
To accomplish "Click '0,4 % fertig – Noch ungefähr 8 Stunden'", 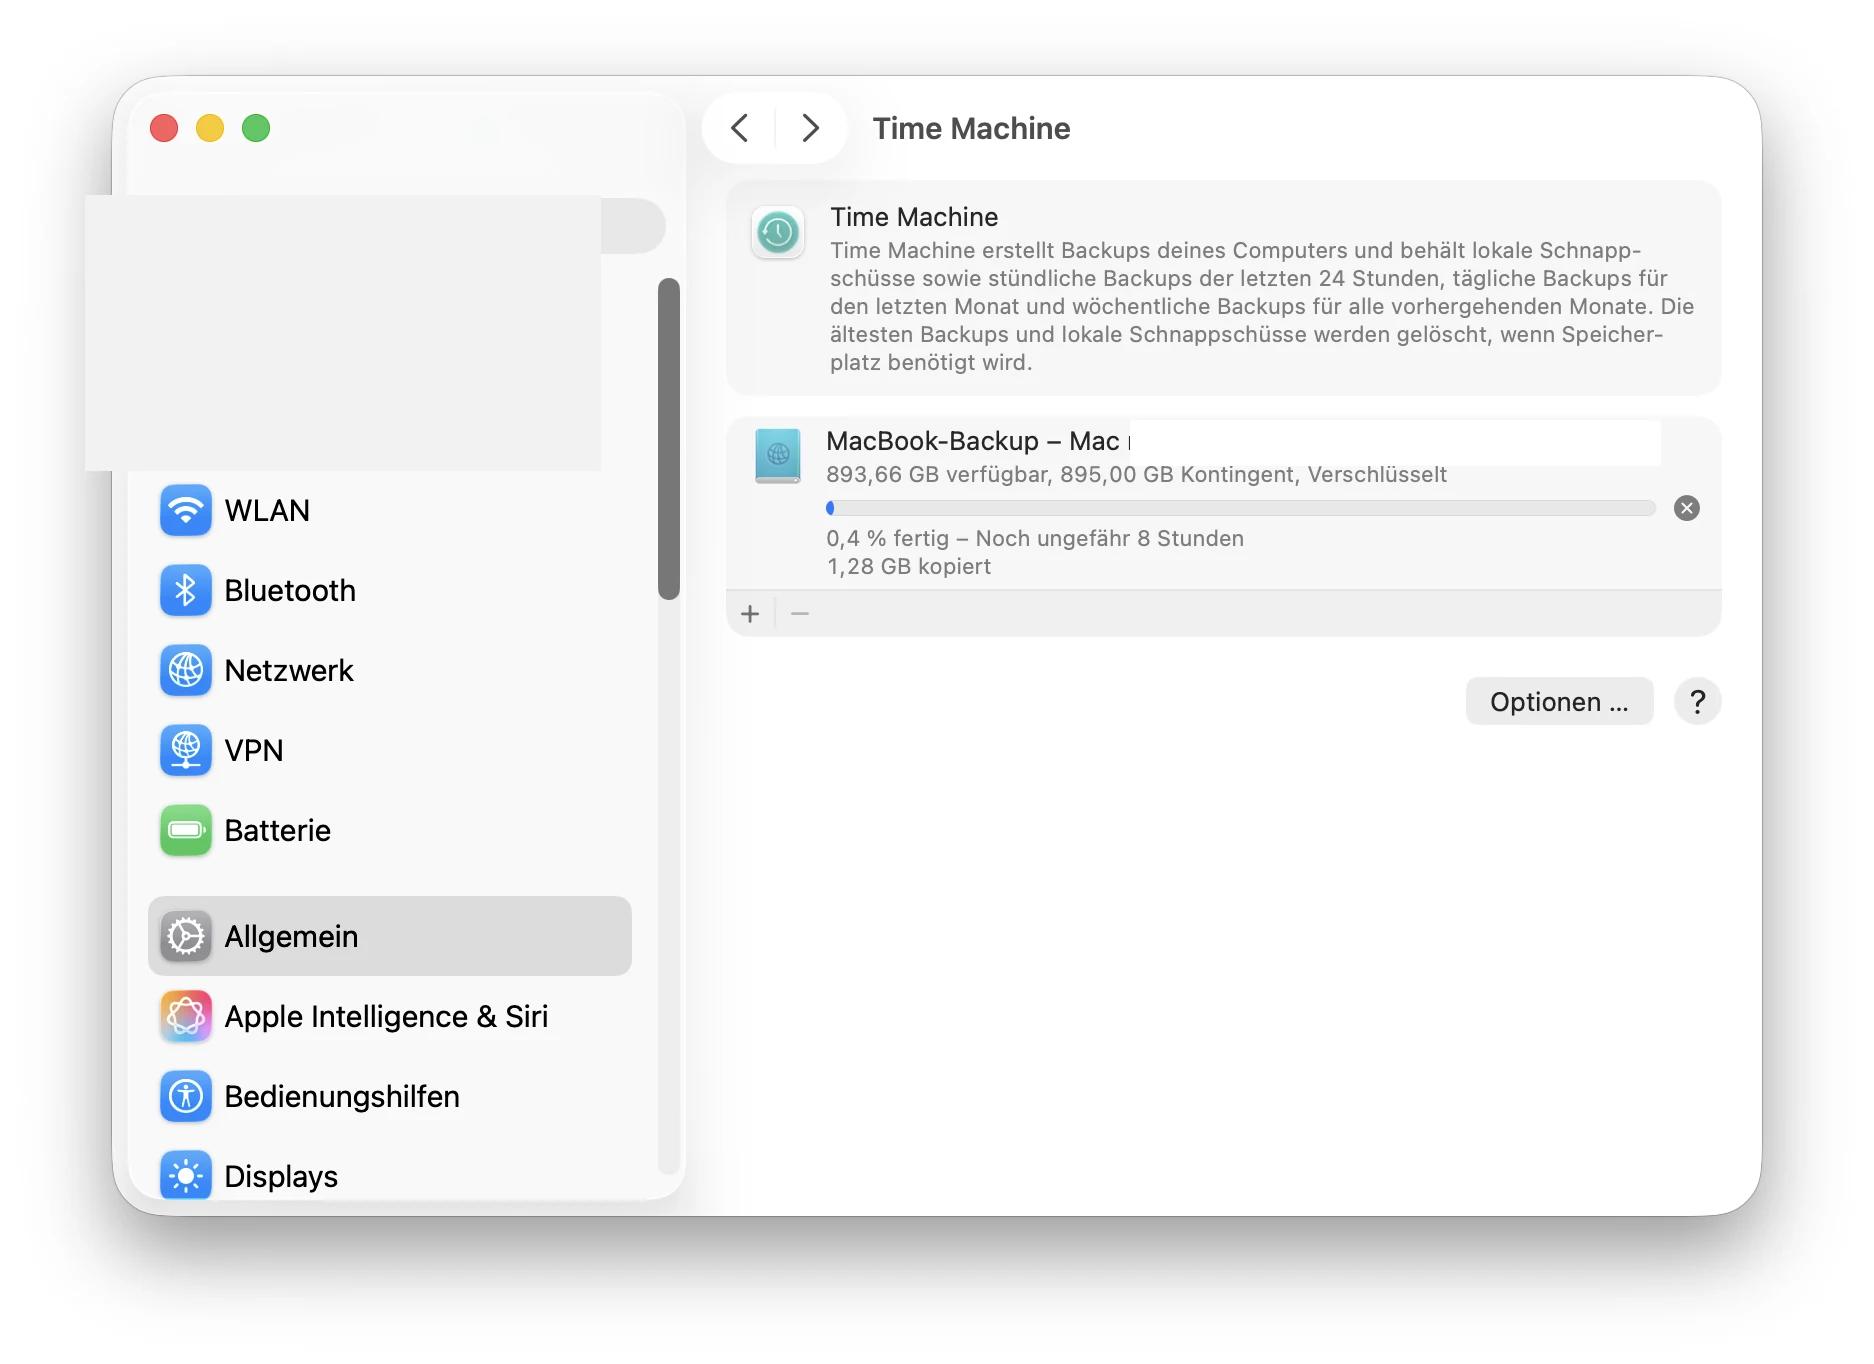I will pos(1035,538).
